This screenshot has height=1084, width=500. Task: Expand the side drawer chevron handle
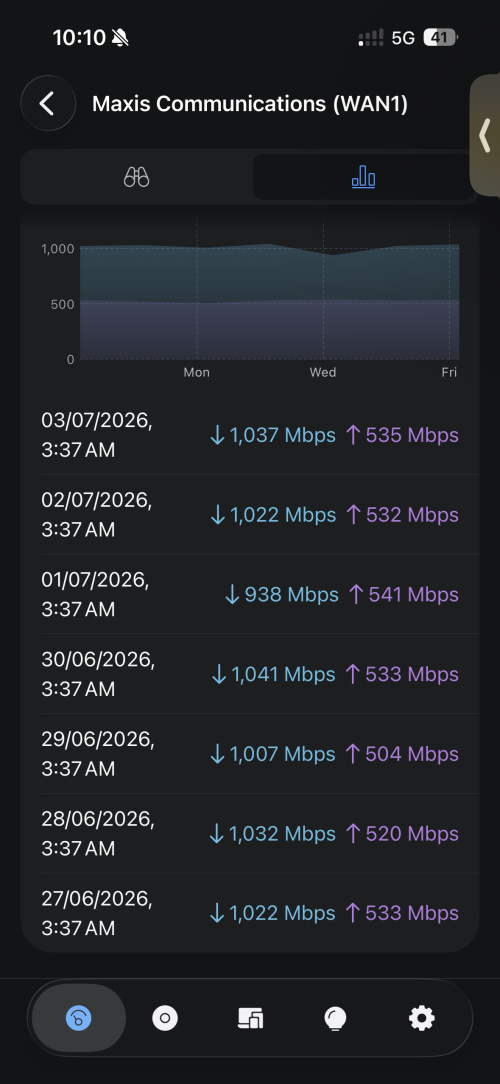(485, 136)
